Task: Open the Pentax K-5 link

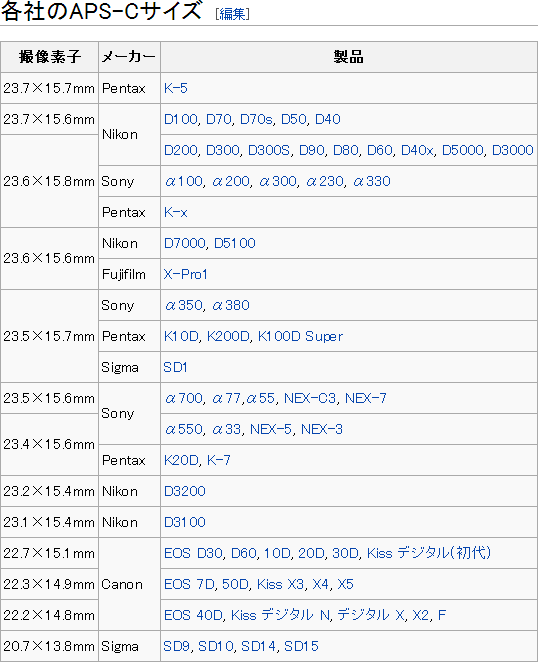Action: [176, 88]
